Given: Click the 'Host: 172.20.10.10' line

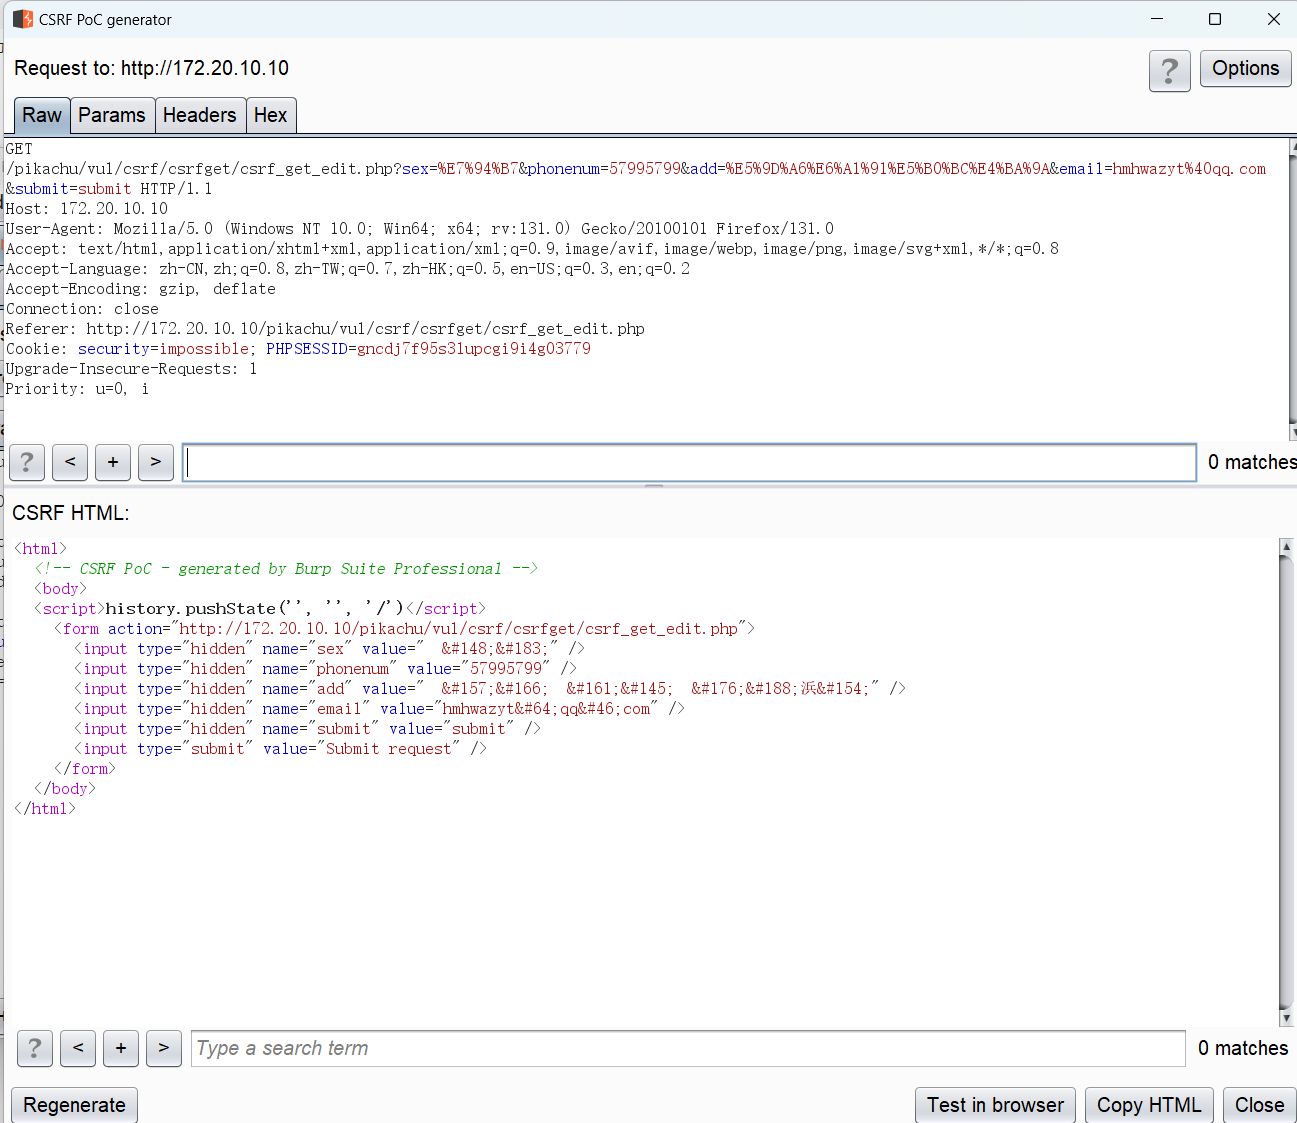Looking at the screenshot, I should (87, 209).
